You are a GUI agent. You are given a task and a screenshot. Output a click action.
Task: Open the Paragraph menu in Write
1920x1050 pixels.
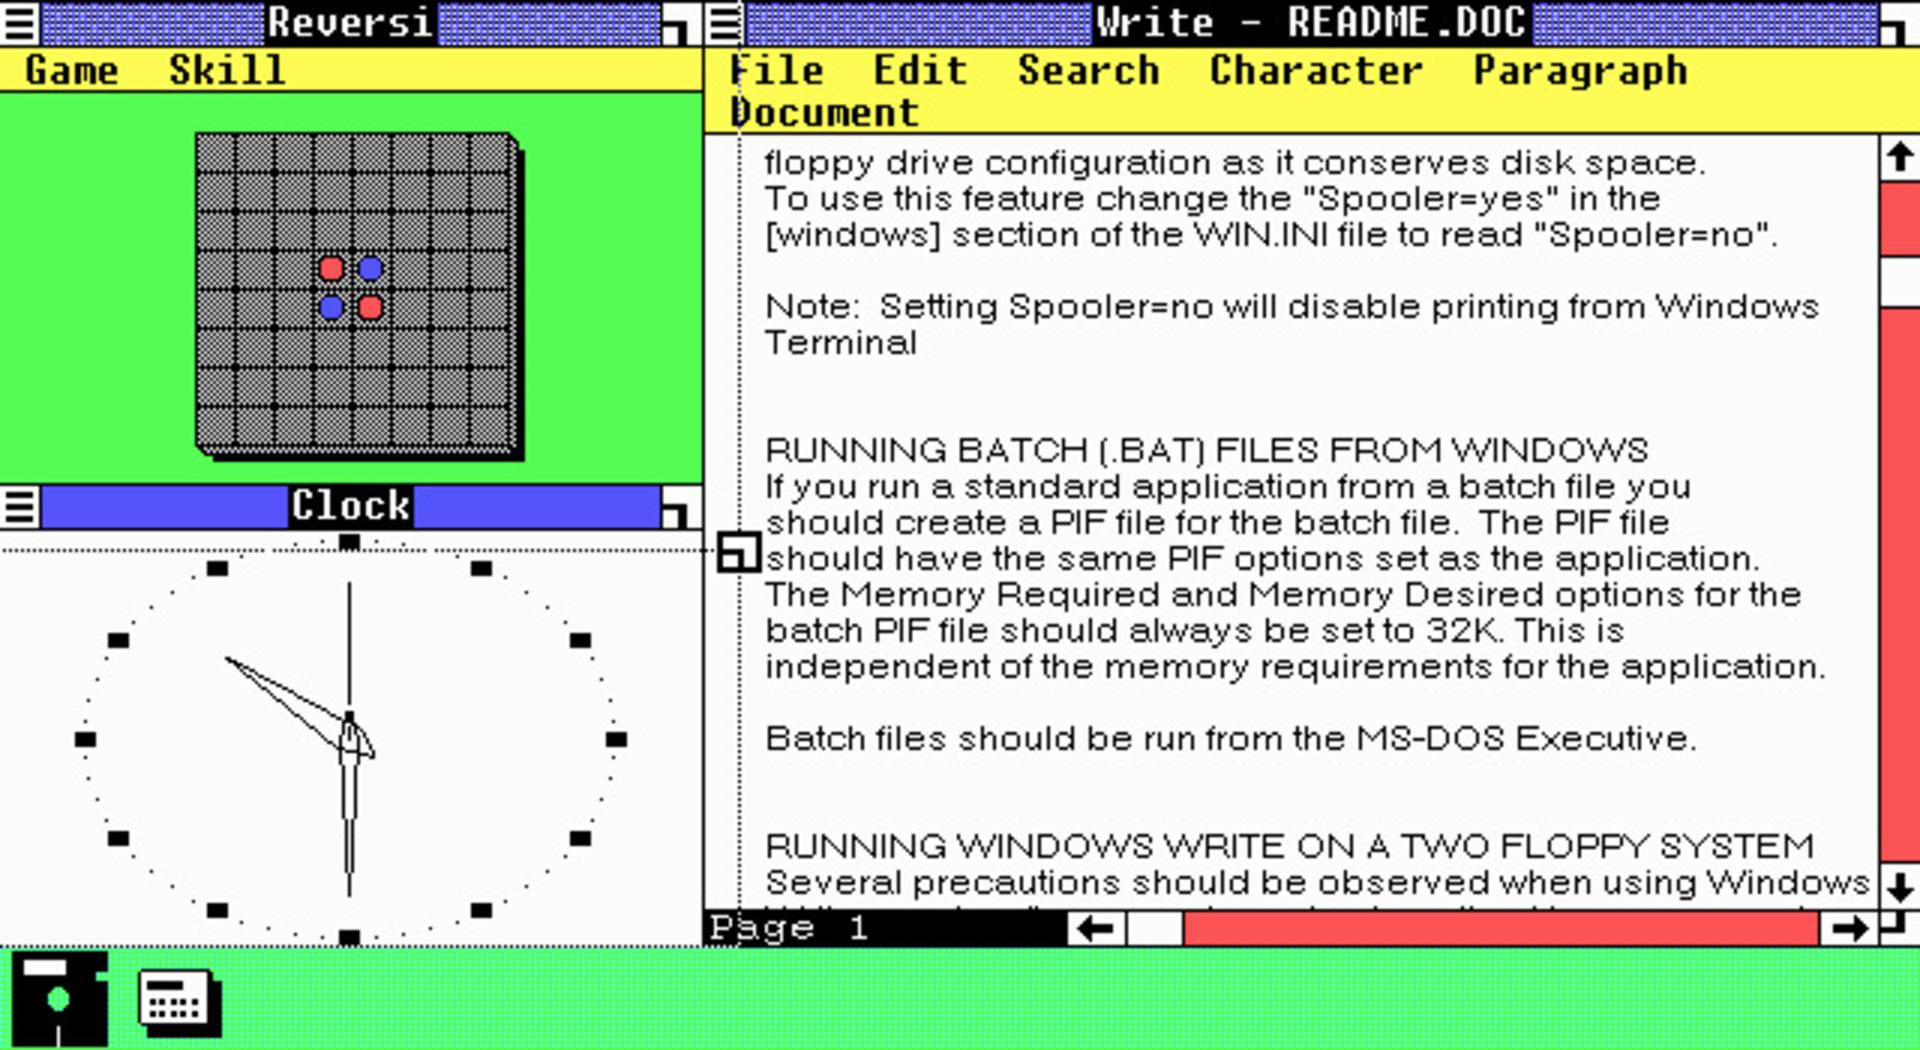[1581, 71]
